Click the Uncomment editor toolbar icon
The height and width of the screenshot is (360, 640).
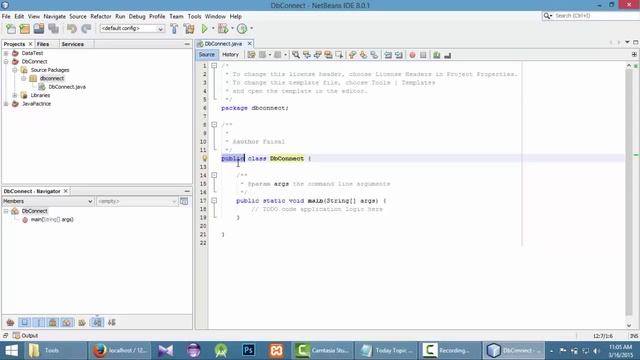[x=448, y=55]
